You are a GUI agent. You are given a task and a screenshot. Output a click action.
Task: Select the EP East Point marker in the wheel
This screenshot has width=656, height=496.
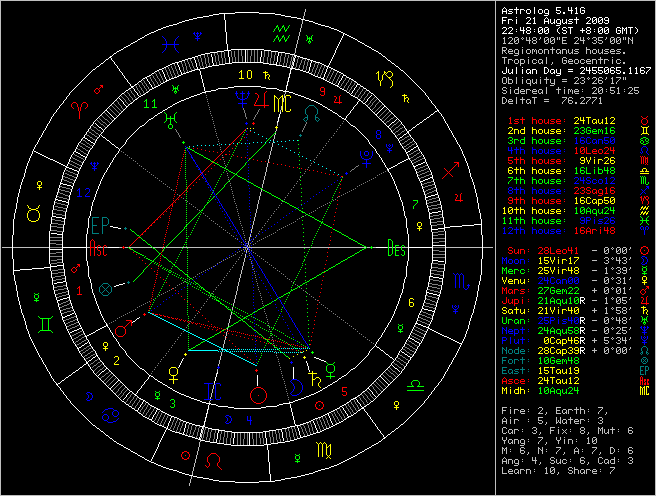(101, 224)
